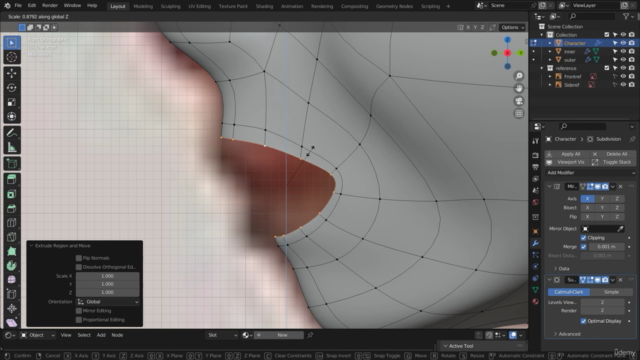640x360 pixels.
Task: Select the Poly Build tool
Action: pos(11,251)
